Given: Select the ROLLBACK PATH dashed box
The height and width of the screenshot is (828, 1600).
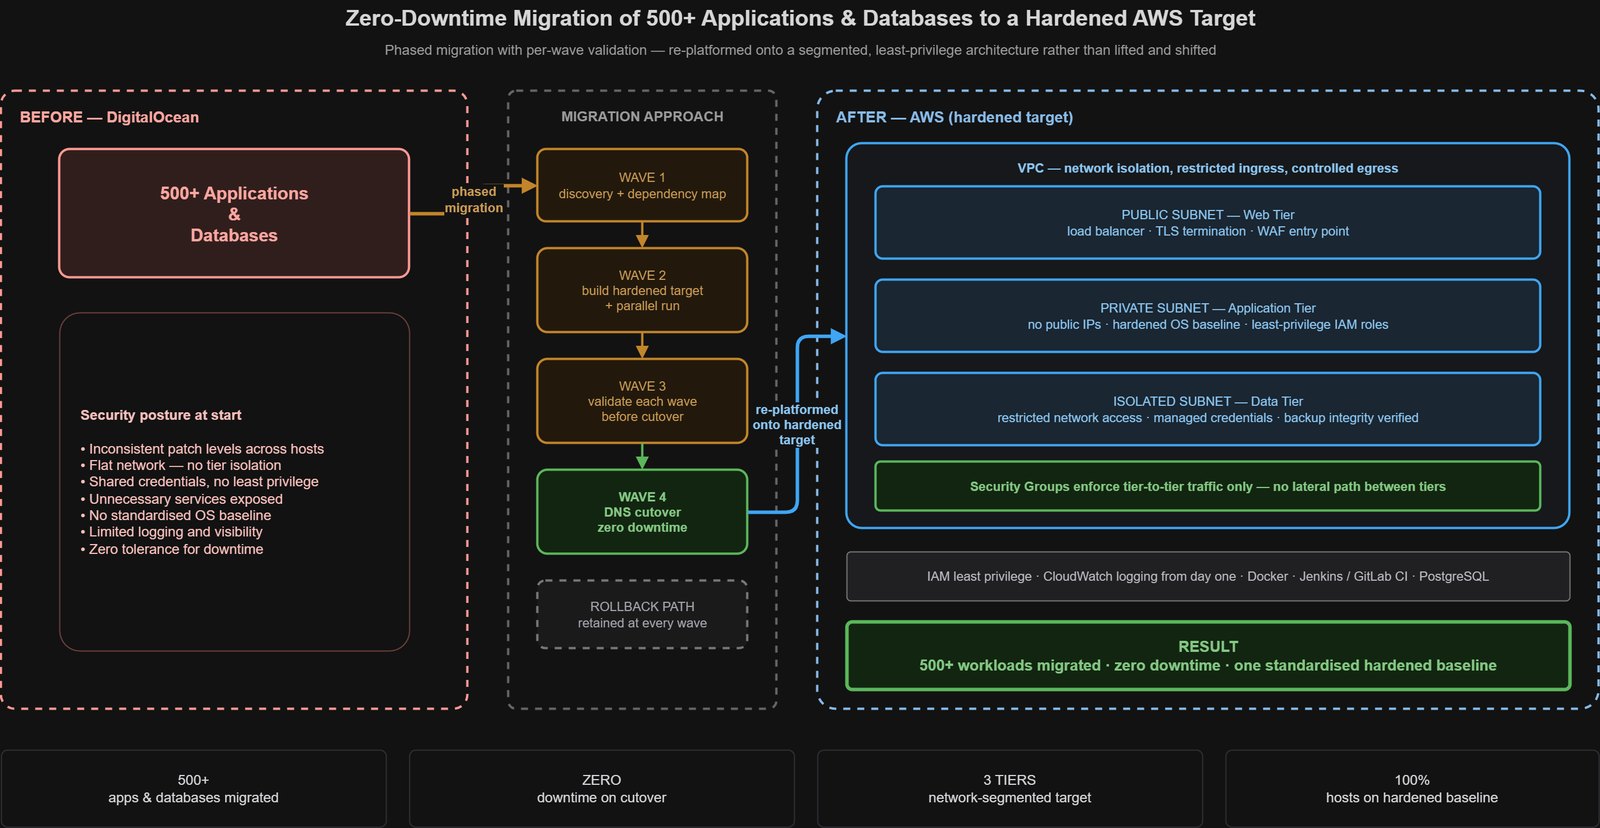Looking at the screenshot, I should (642, 614).
